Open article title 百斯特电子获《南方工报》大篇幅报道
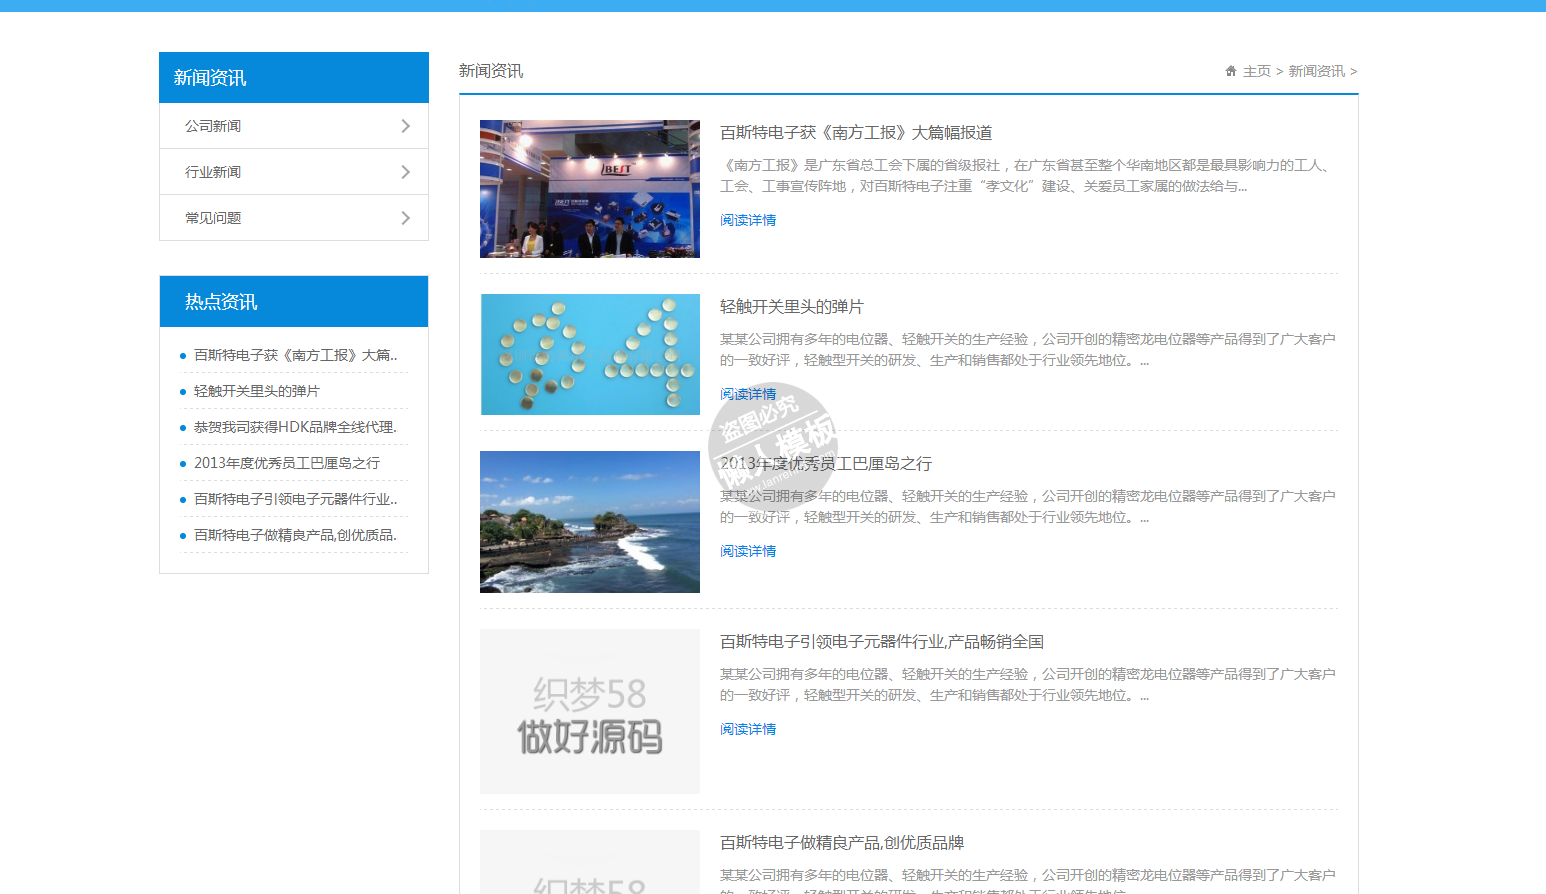The image size is (1546, 894). 855,133
